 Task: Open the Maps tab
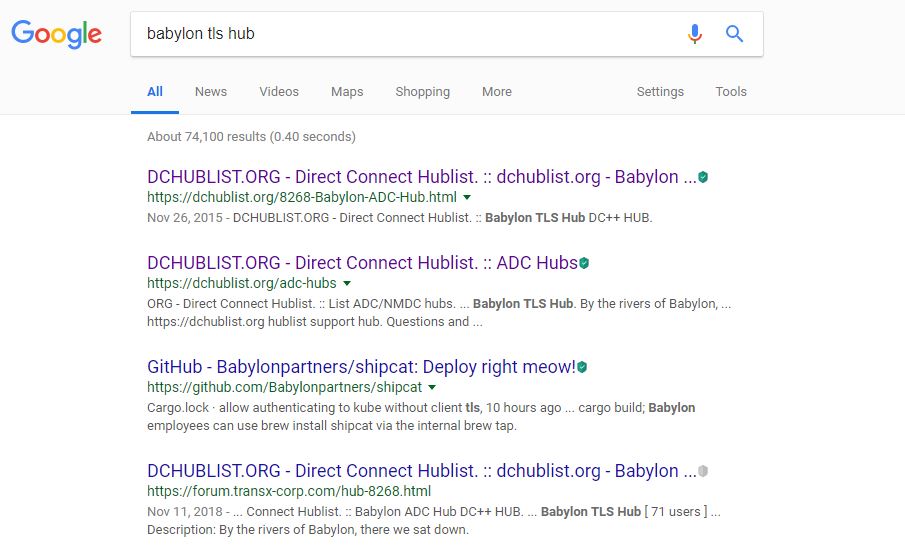pyautogui.click(x=347, y=92)
